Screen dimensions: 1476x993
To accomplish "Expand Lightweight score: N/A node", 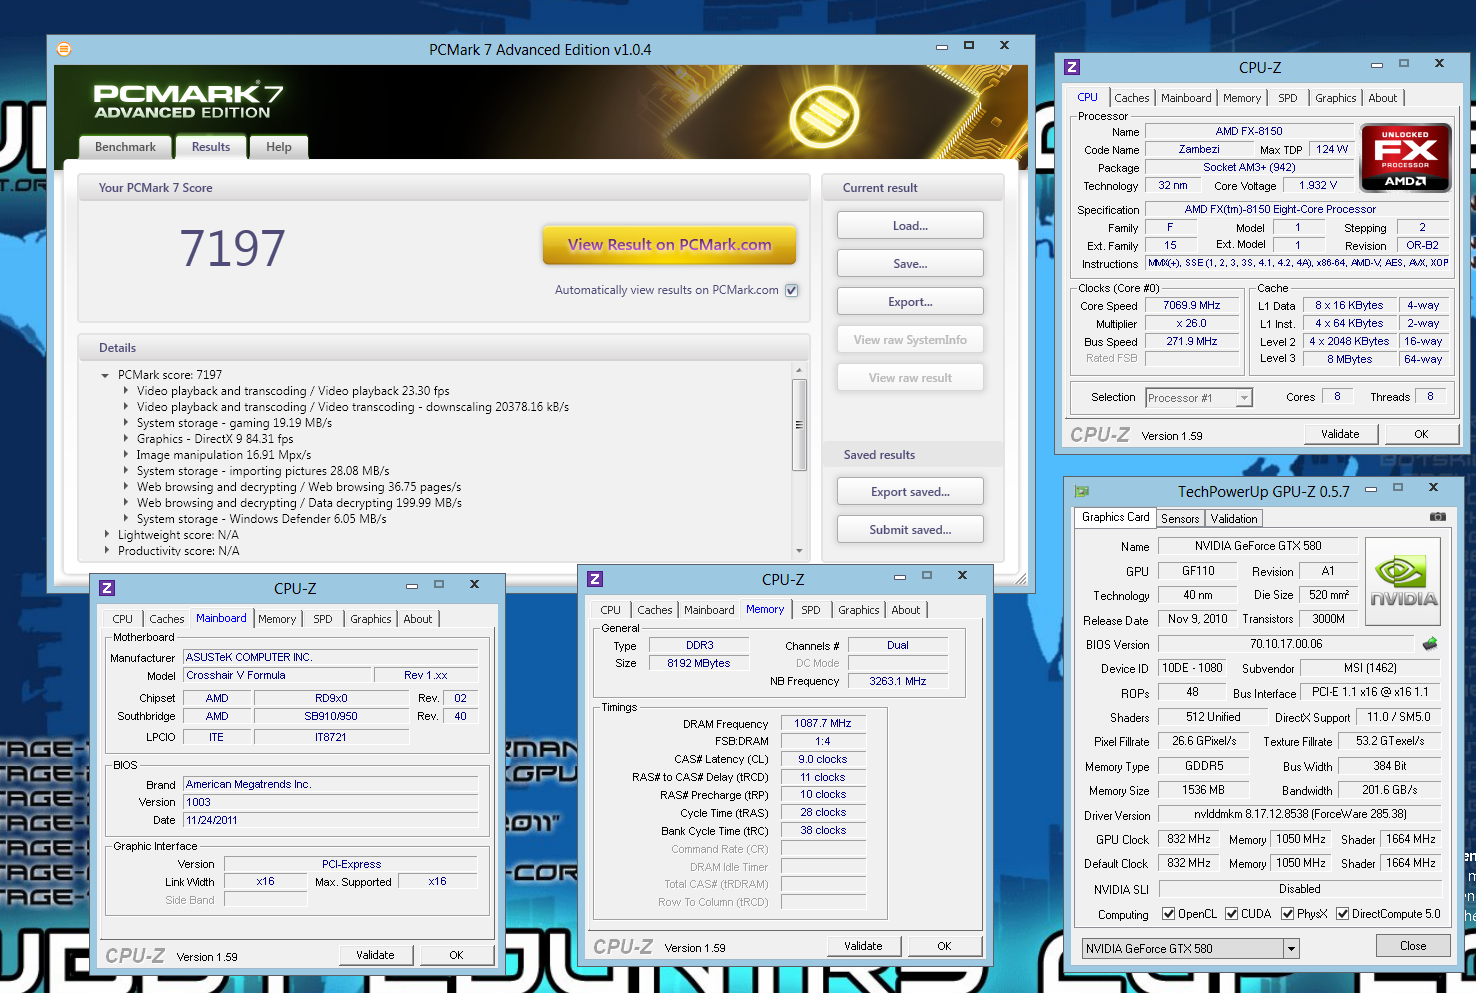I will (107, 535).
